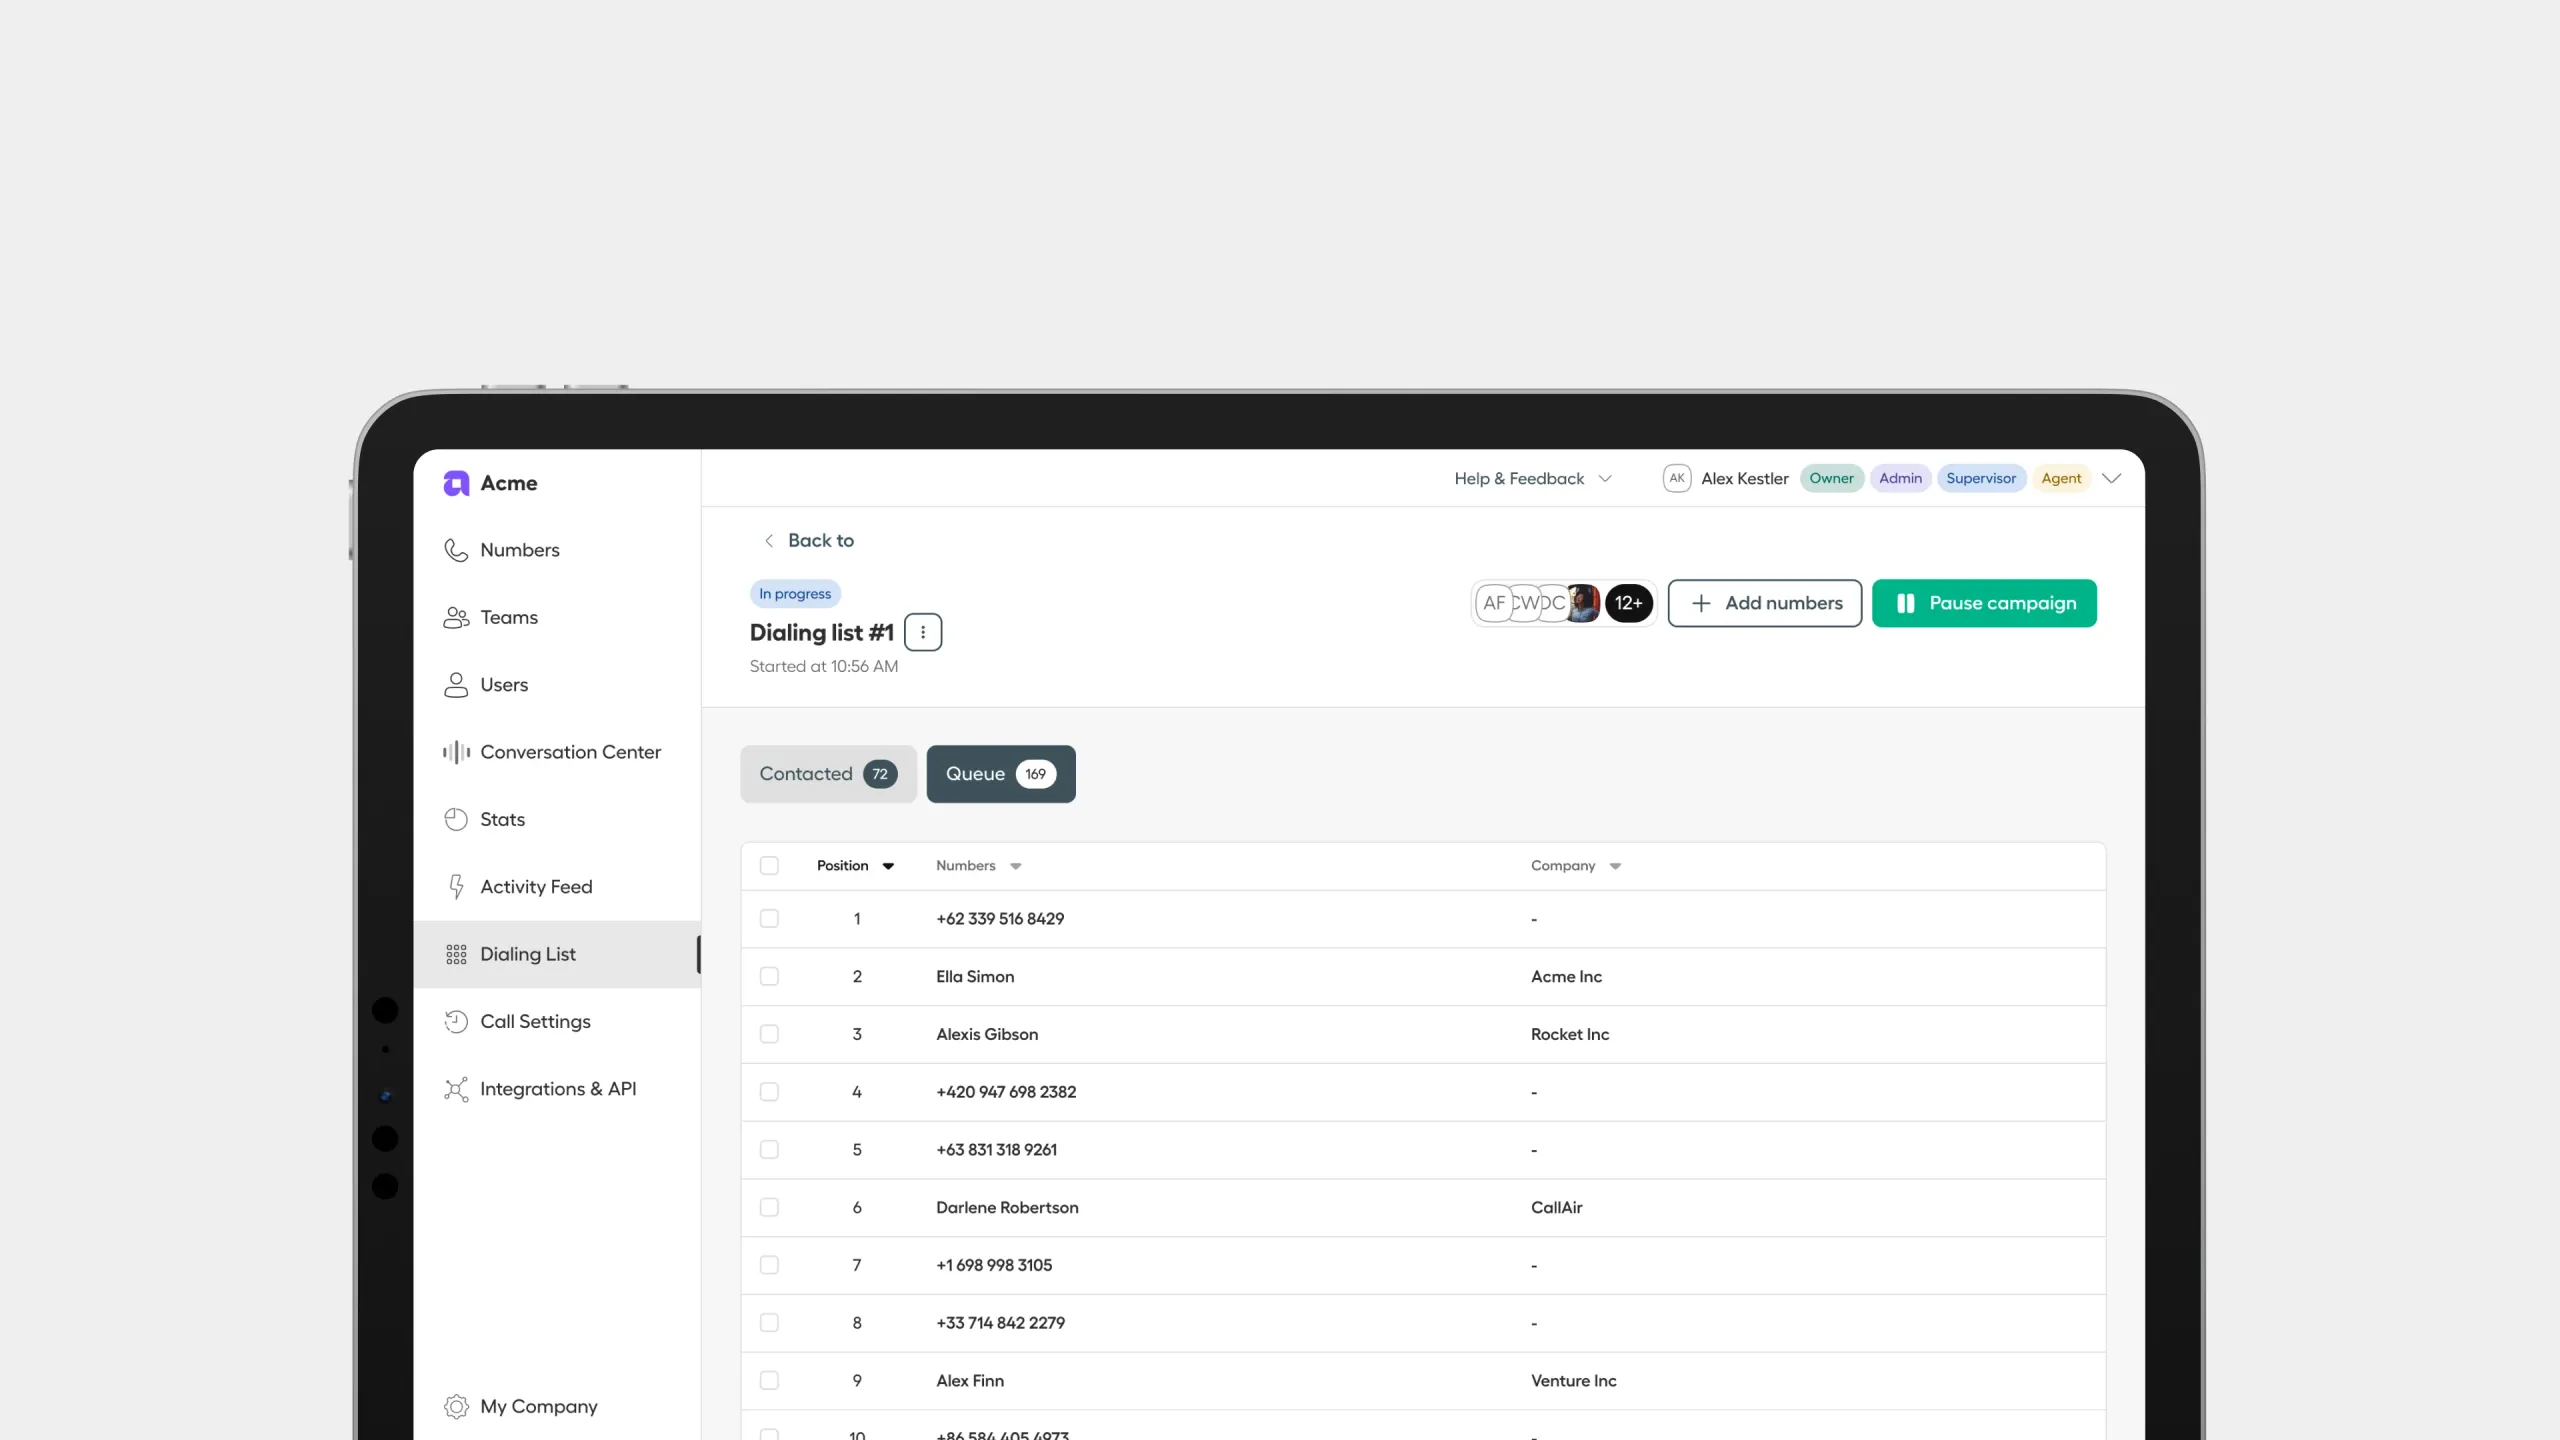The height and width of the screenshot is (1440, 2560).
Task: Open the Company column sort arrow
Action: [1615, 866]
